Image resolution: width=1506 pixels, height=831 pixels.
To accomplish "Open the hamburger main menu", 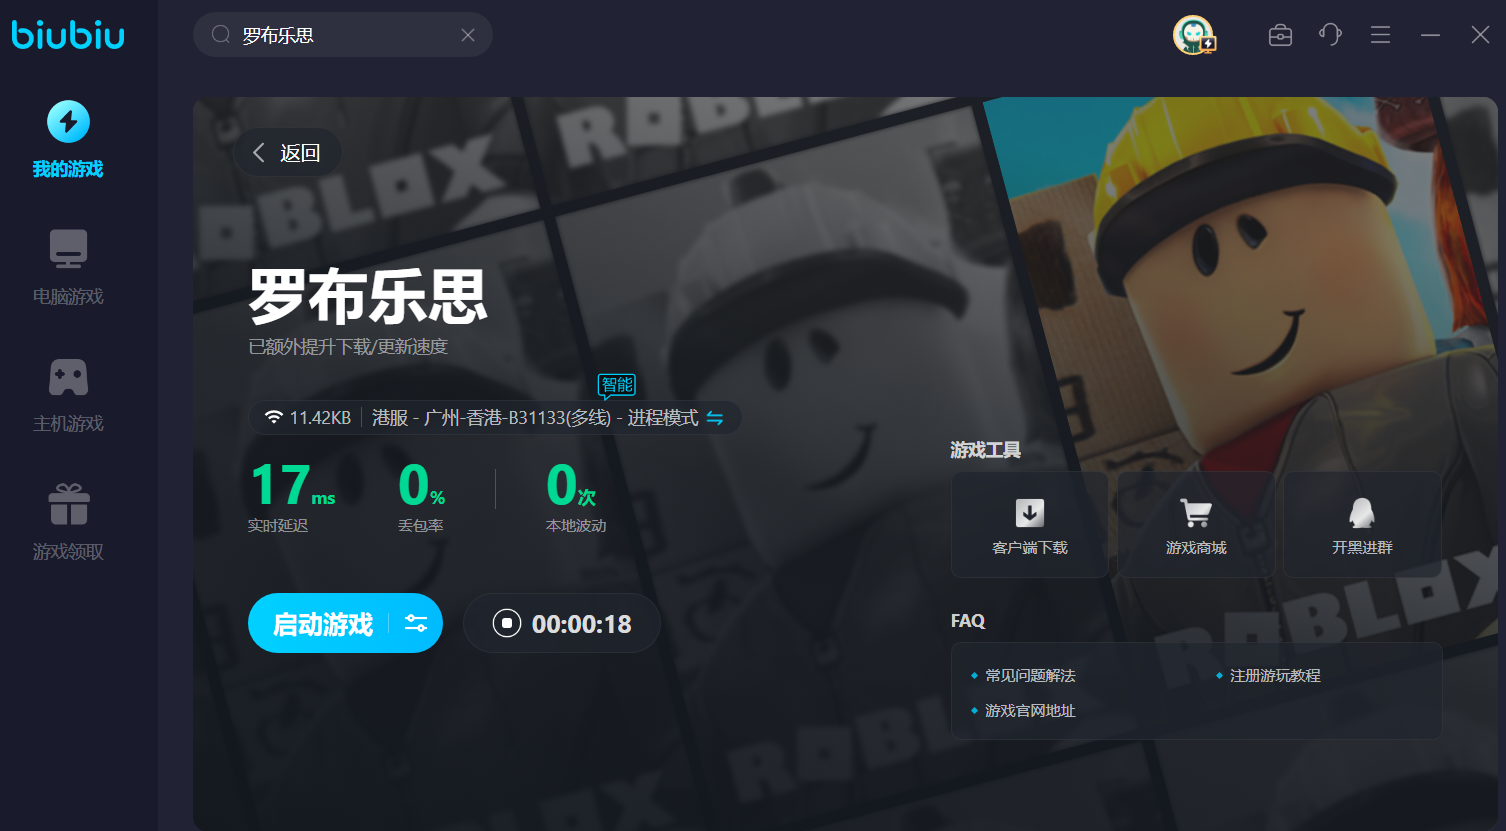I will [1380, 35].
